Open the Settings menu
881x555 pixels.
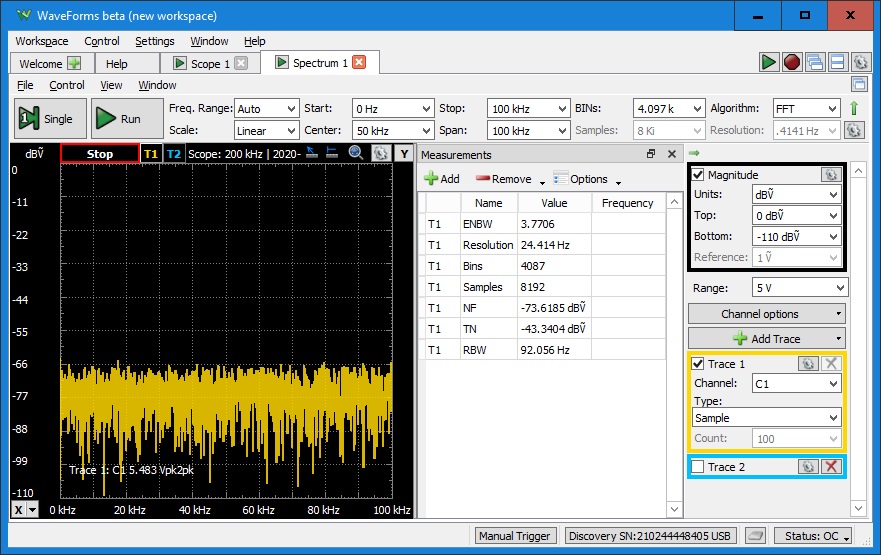(154, 41)
